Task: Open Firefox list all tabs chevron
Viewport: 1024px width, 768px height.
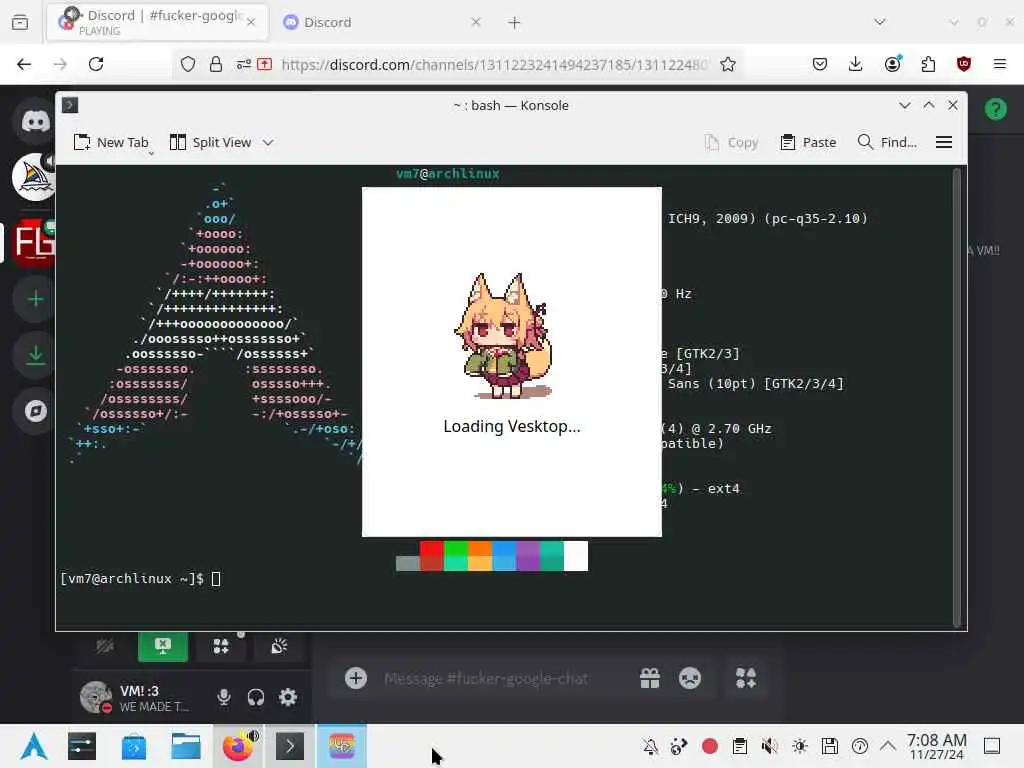Action: [x=880, y=22]
